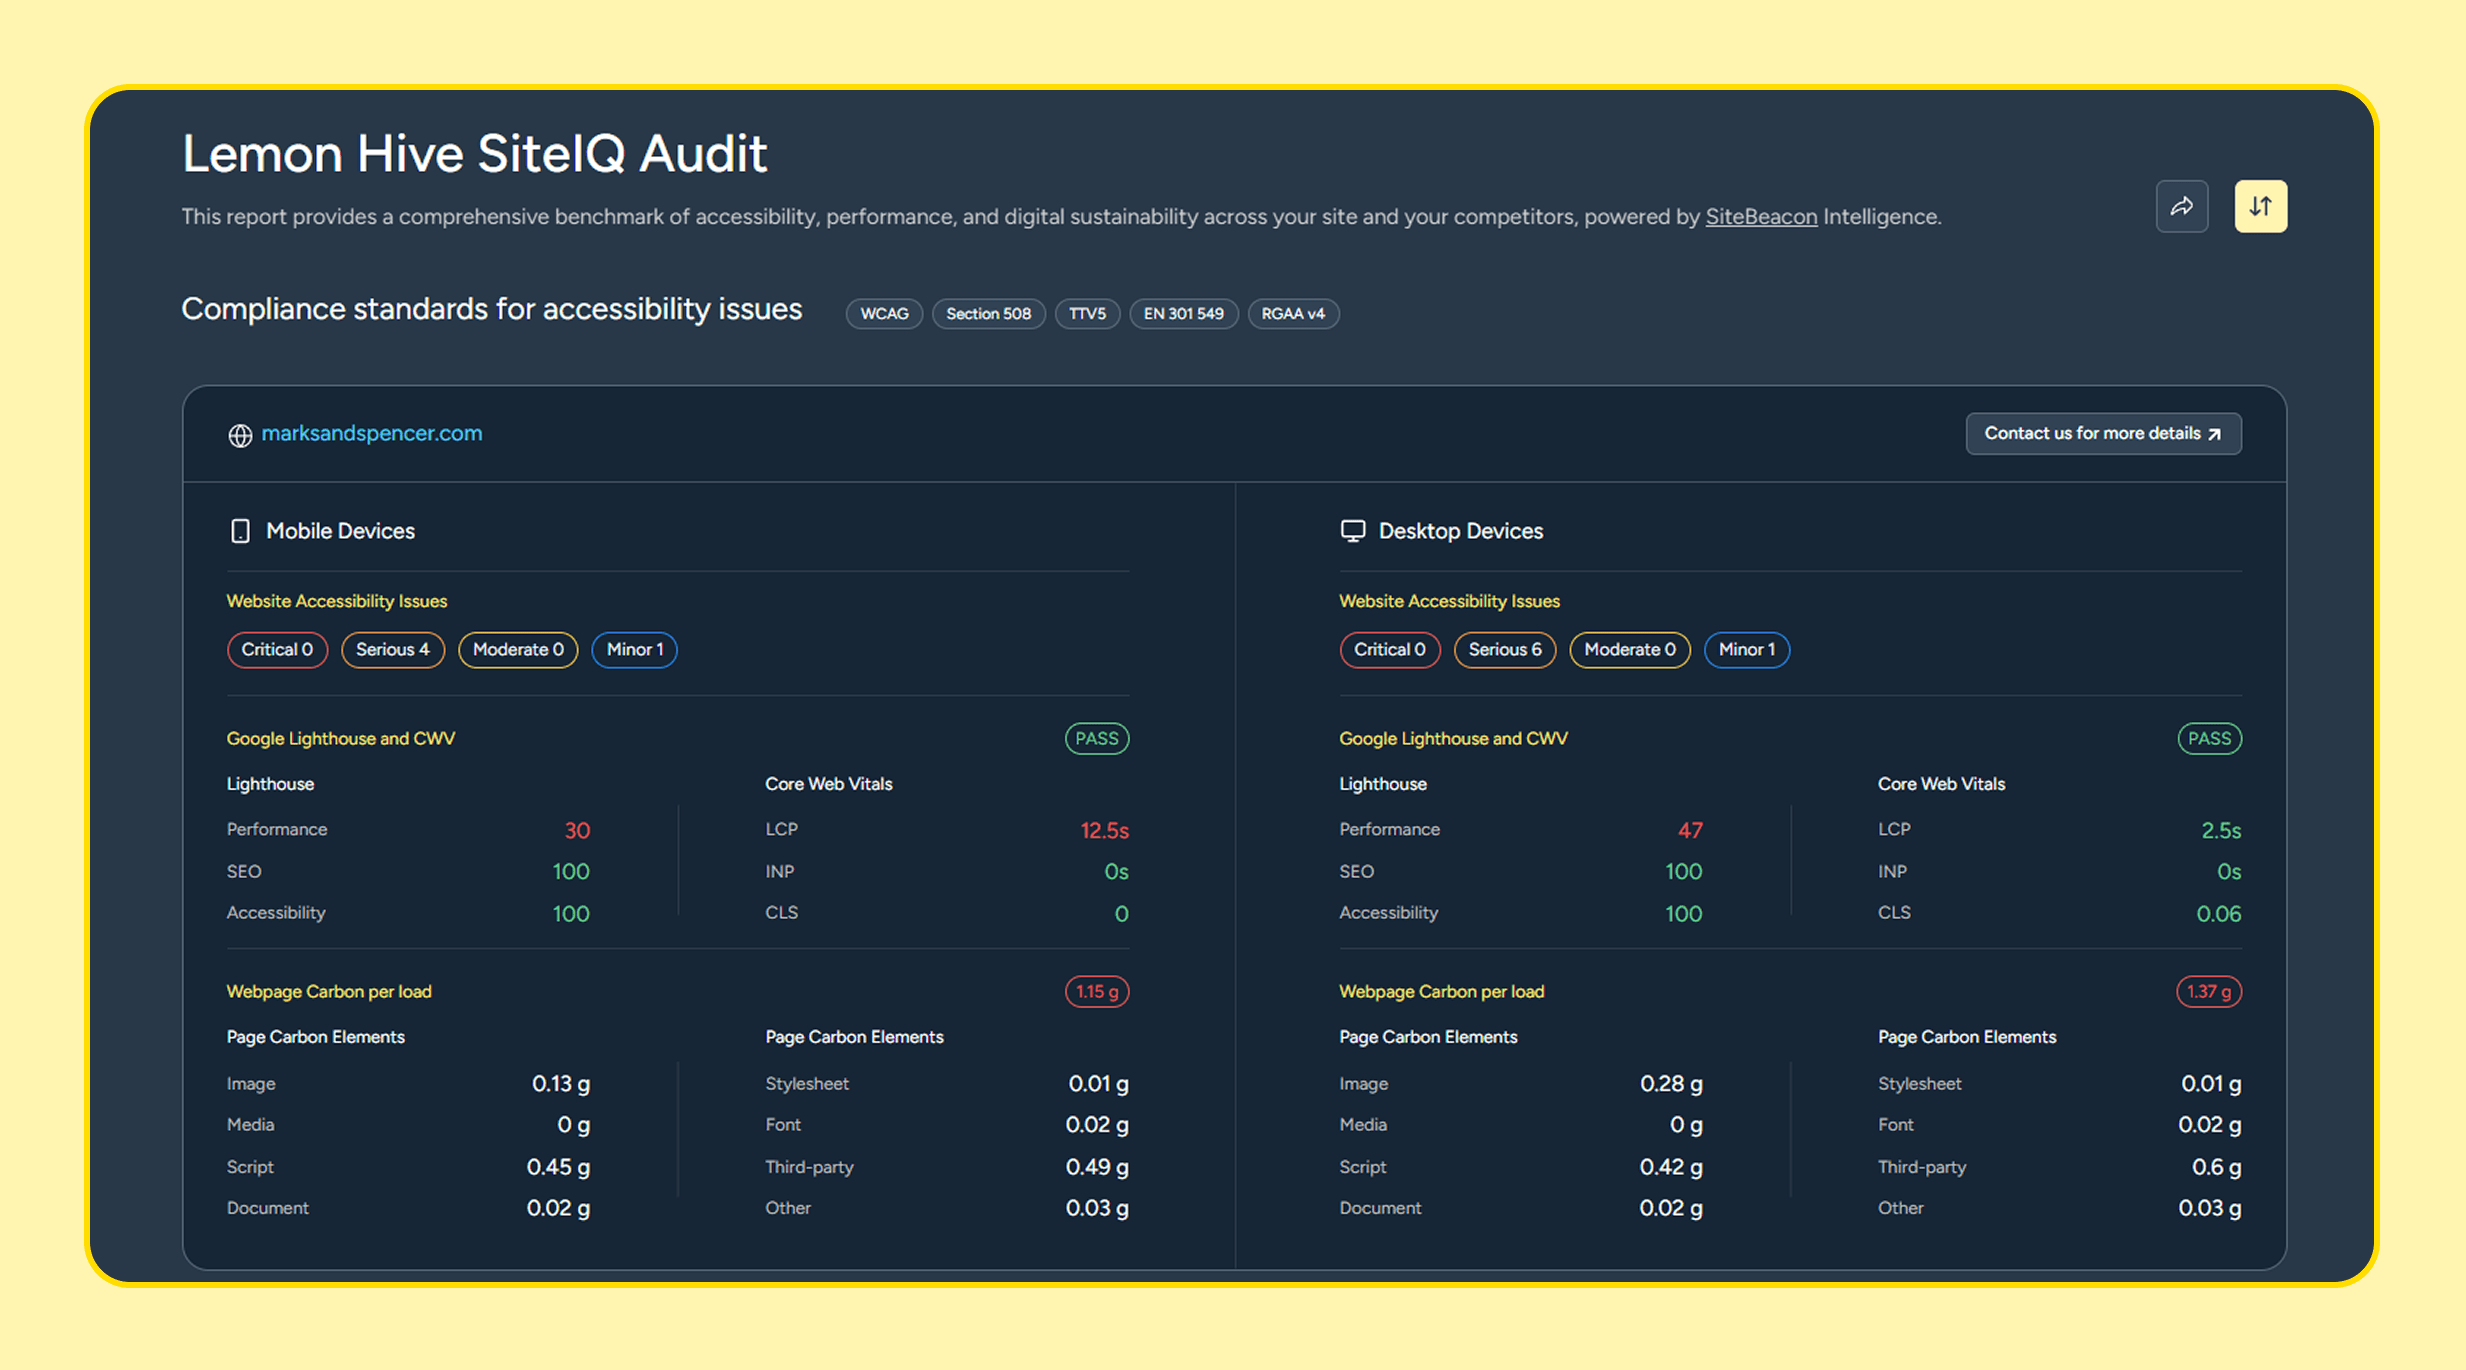Image resolution: width=2466 pixels, height=1370 pixels.
Task: Click the mobile Moderate 0 badge
Action: [518, 649]
